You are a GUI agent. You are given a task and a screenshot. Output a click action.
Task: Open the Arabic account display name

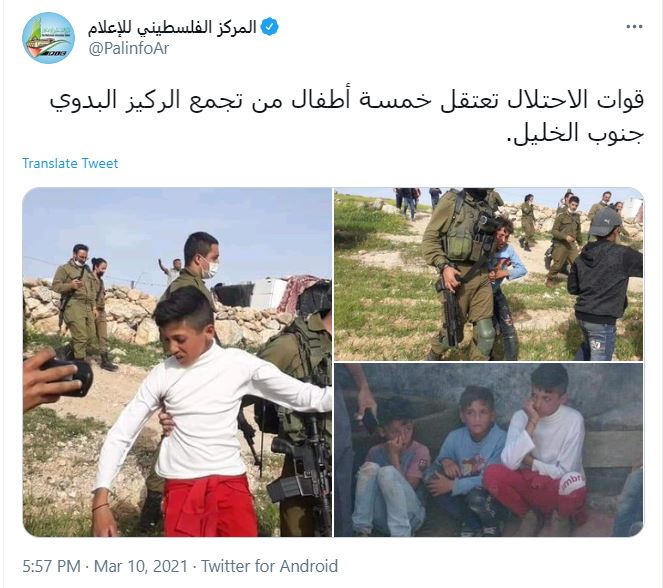[x=172, y=27]
